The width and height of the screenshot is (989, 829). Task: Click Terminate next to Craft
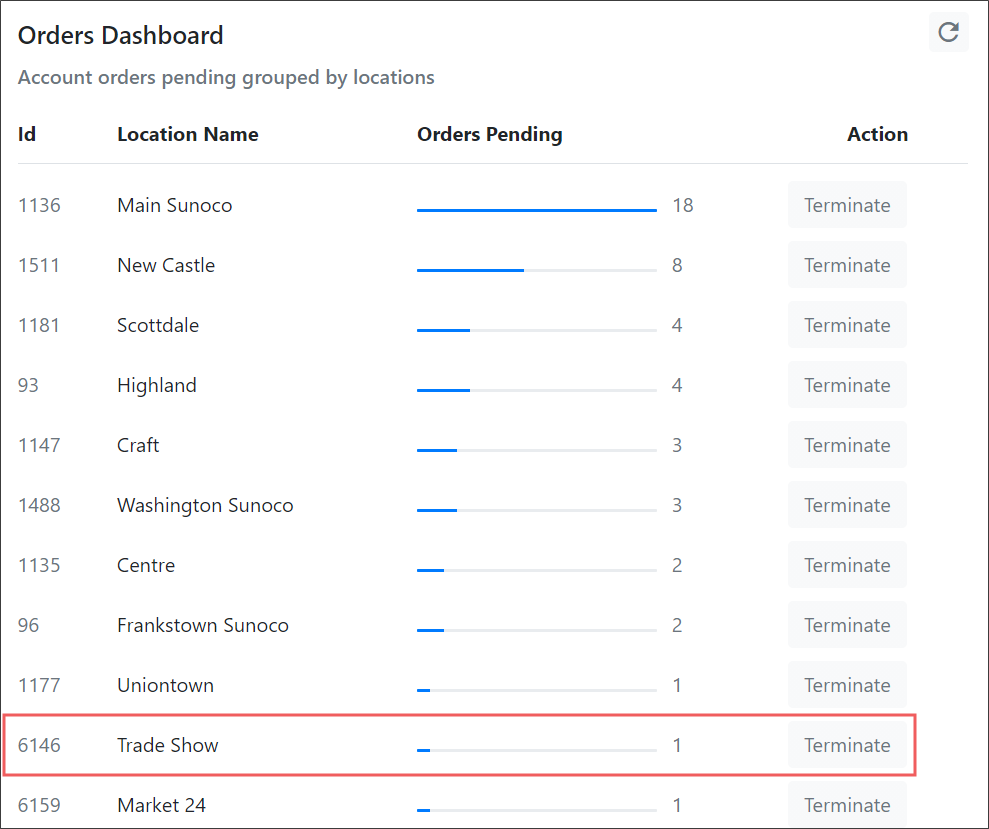[847, 445]
